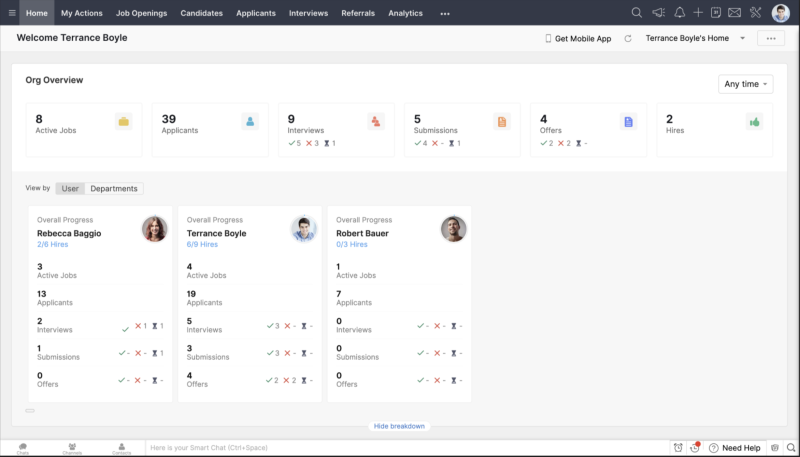
Task: Click the Interviews people icon
Action: [x=376, y=121]
